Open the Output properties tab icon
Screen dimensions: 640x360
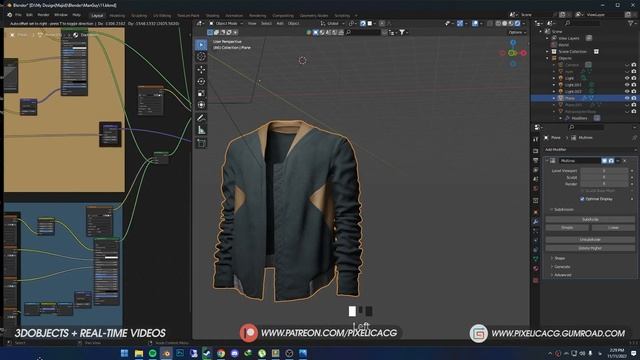[x=536, y=160]
